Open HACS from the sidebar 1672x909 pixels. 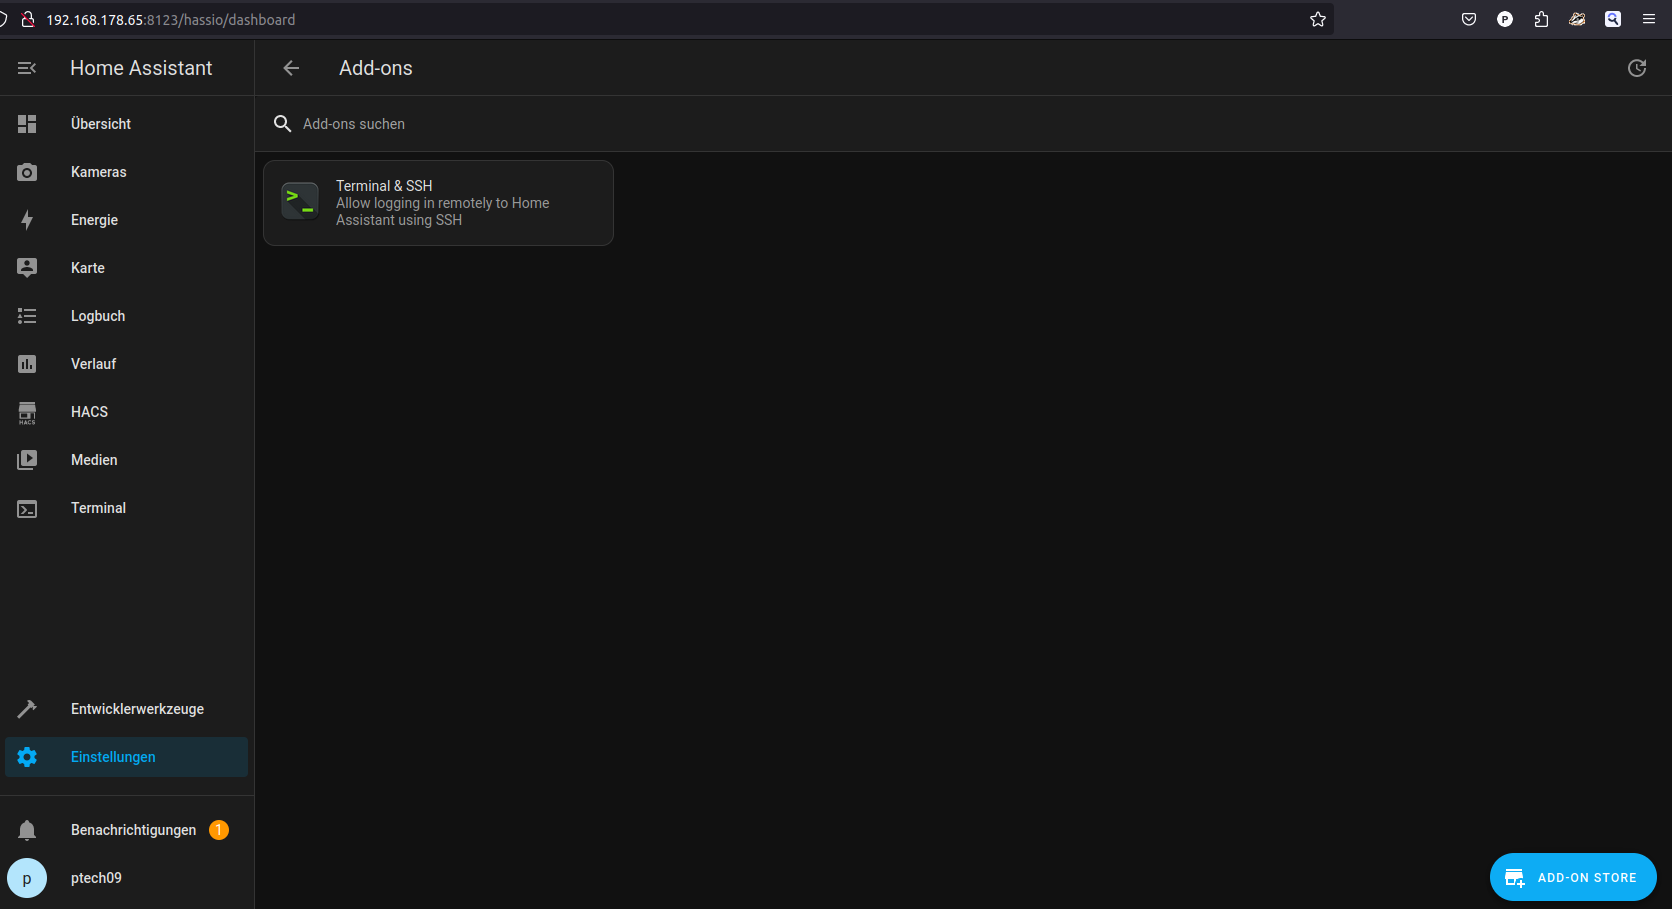(x=89, y=412)
